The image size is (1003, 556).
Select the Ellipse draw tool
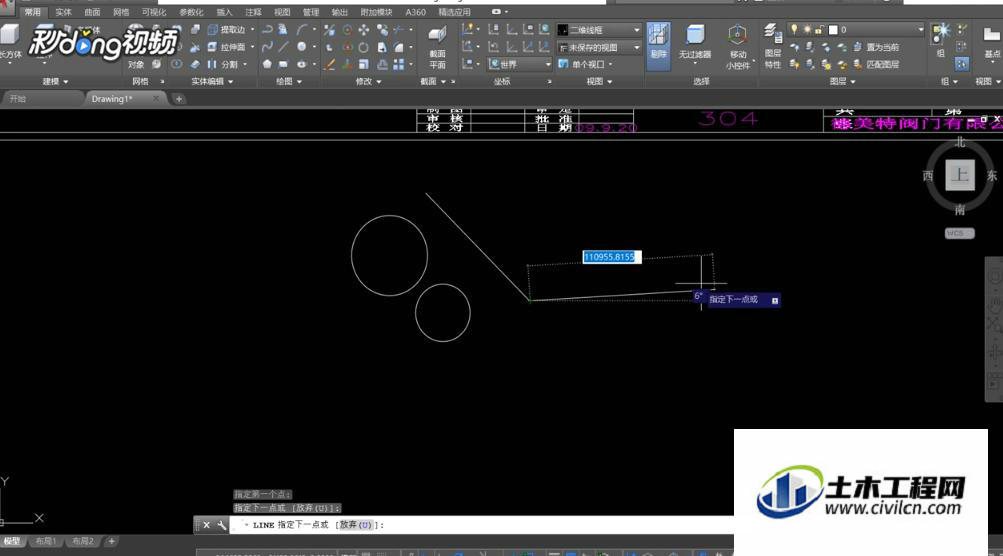point(301,64)
